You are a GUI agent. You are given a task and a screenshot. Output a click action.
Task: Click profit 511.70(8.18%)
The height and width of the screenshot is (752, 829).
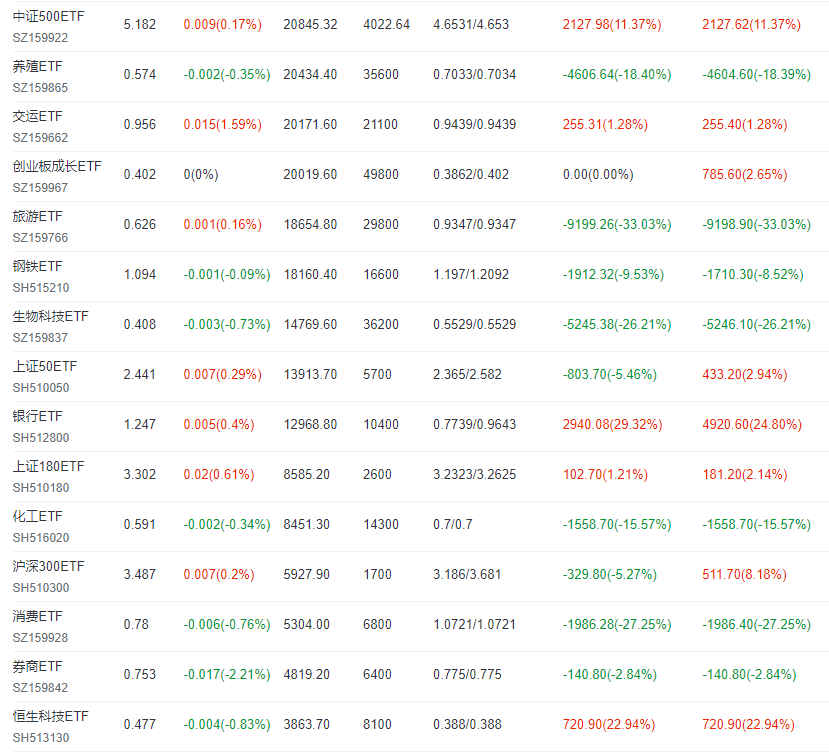point(744,574)
